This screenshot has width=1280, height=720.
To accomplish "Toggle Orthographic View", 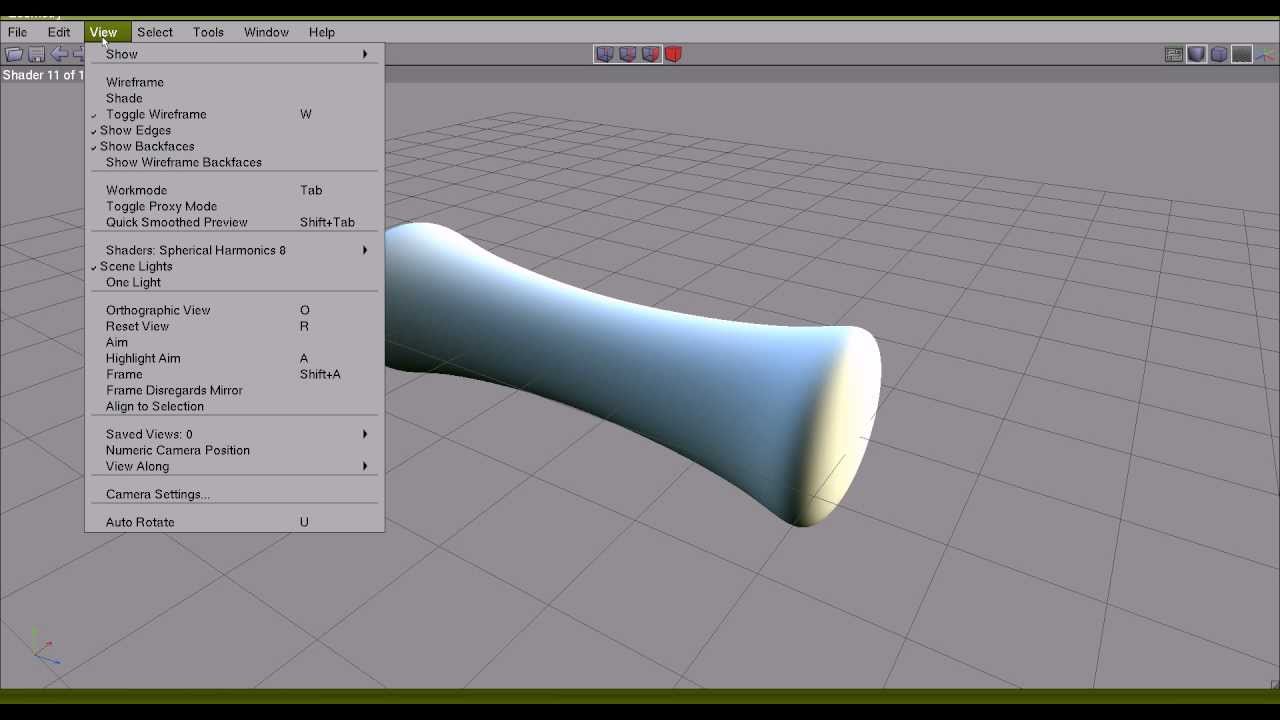I will pos(234,310).
